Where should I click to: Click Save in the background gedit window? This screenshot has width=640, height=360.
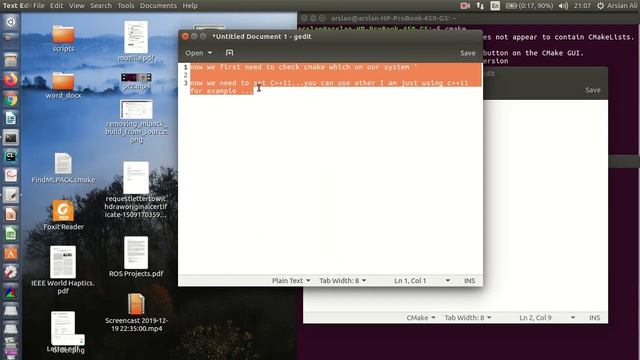pyautogui.click(x=593, y=90)
